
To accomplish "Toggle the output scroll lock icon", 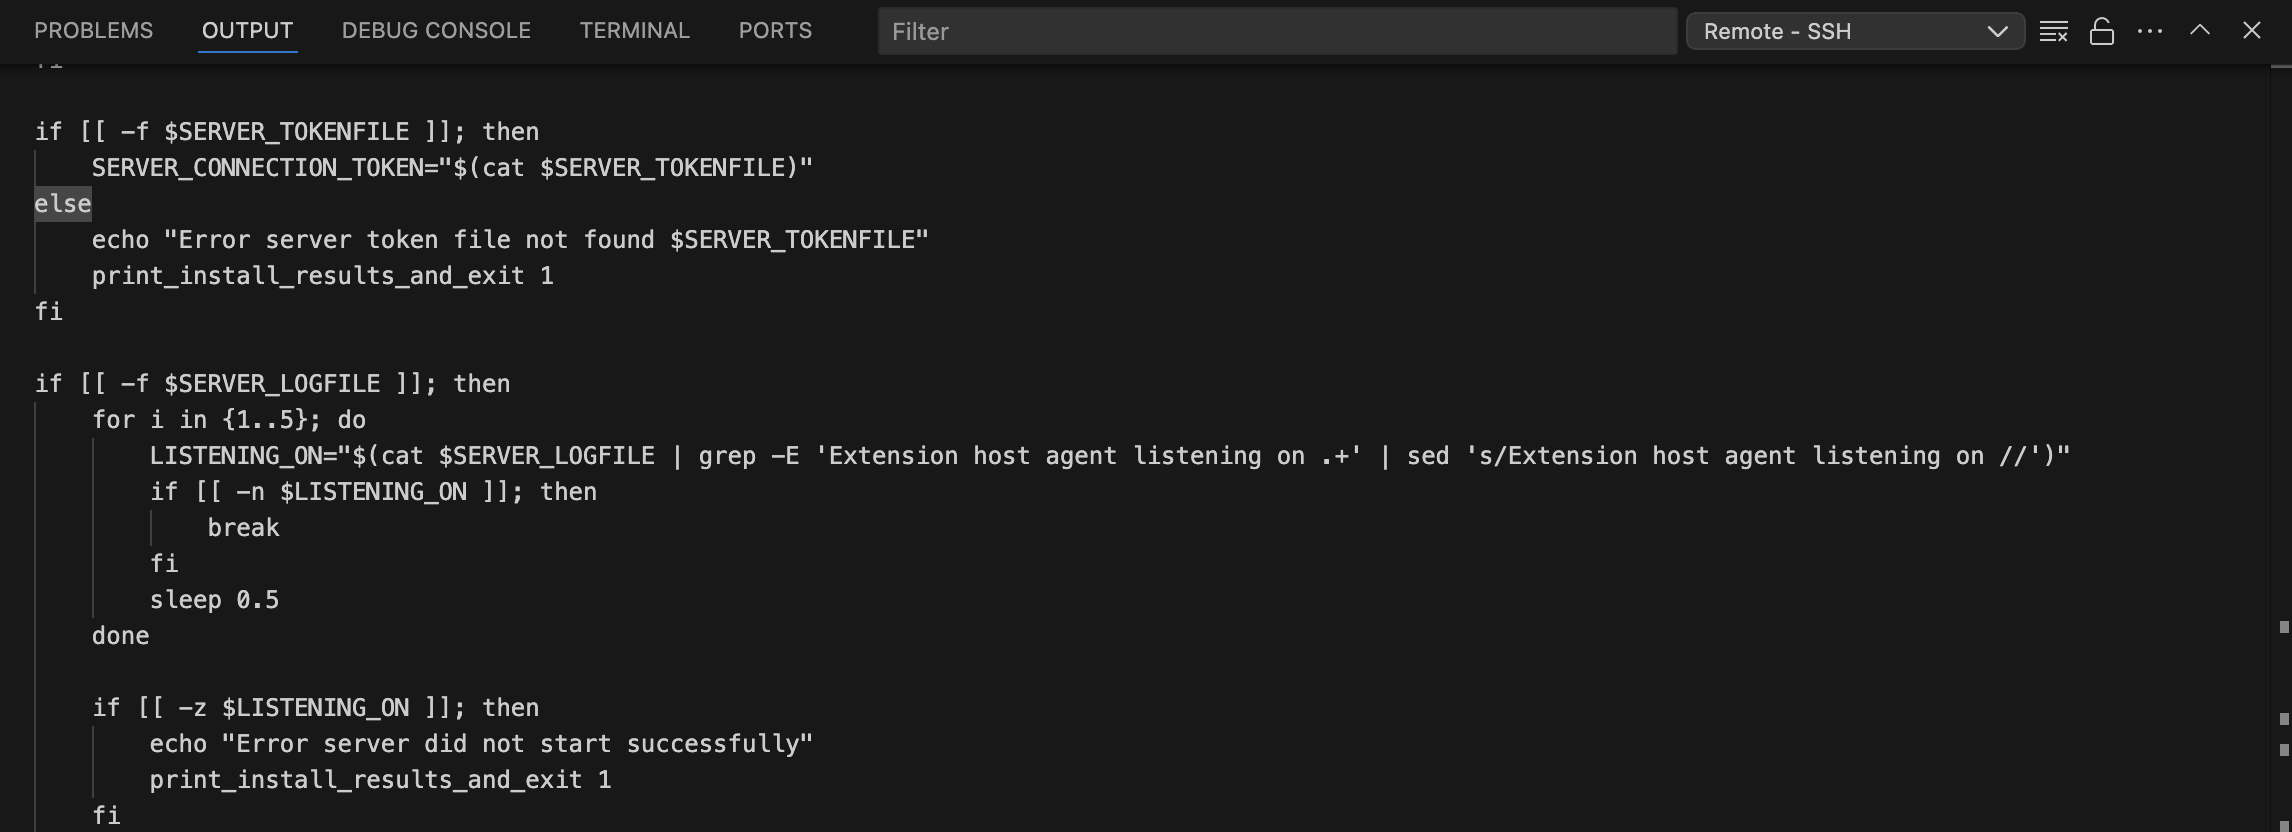I will click(2102, 32).
